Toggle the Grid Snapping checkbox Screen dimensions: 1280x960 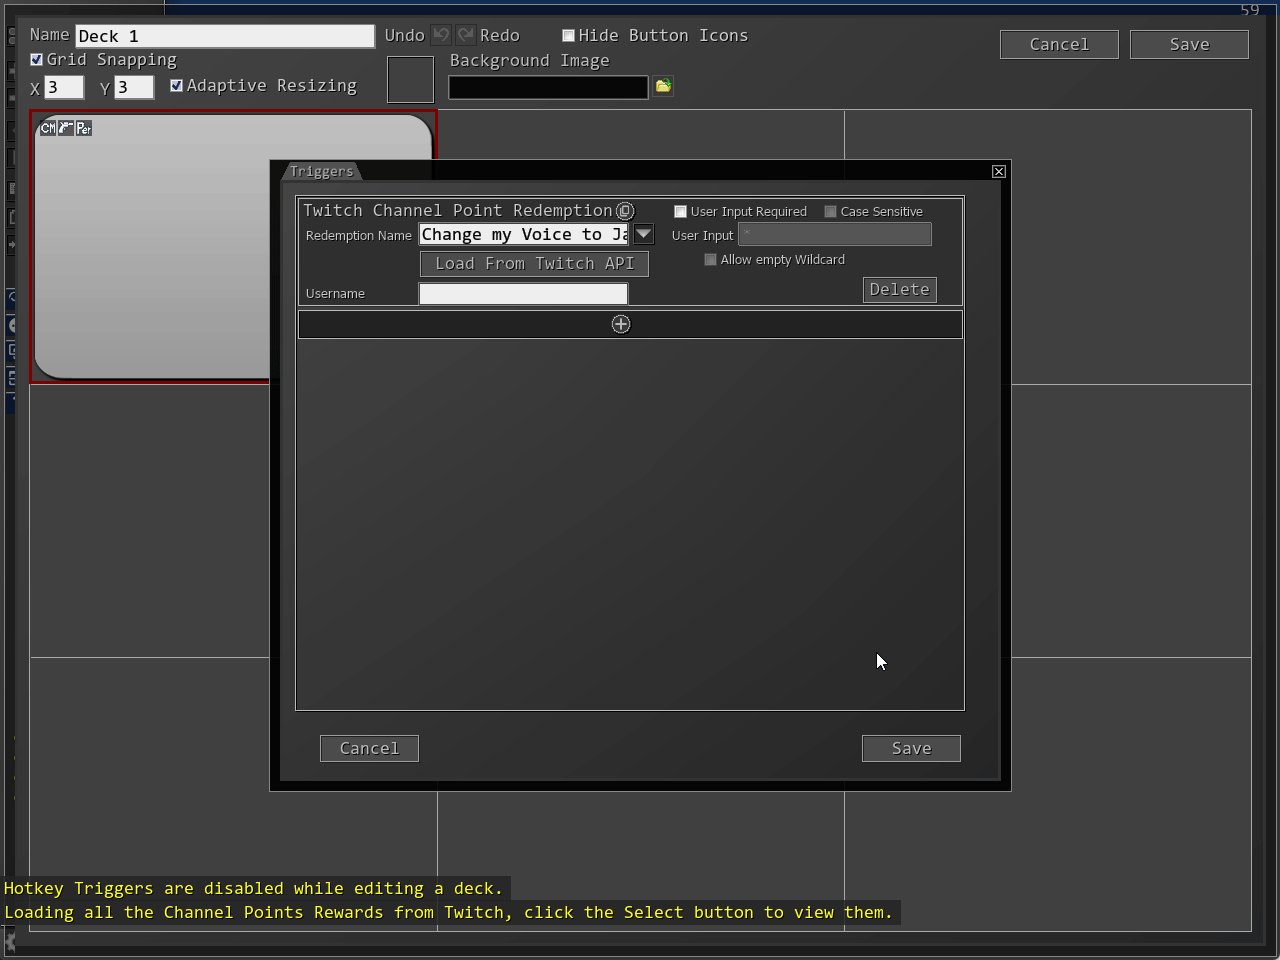point(37,60)
